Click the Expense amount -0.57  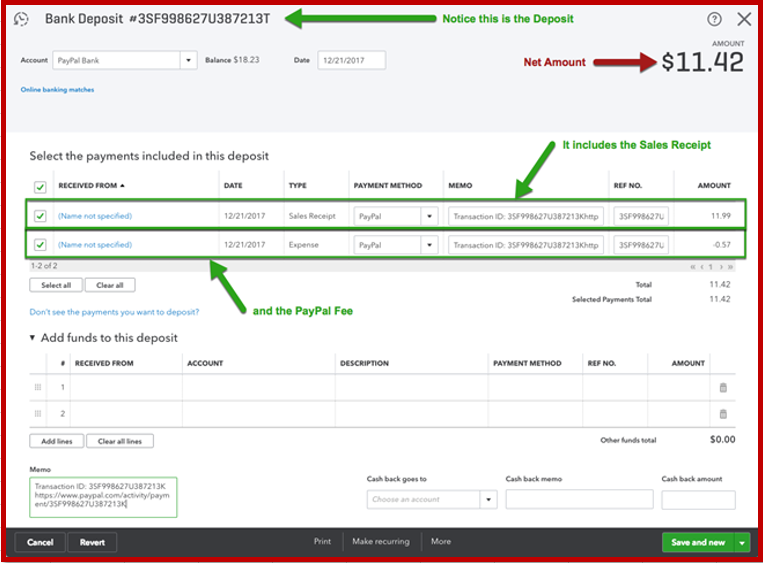point(722,245)
